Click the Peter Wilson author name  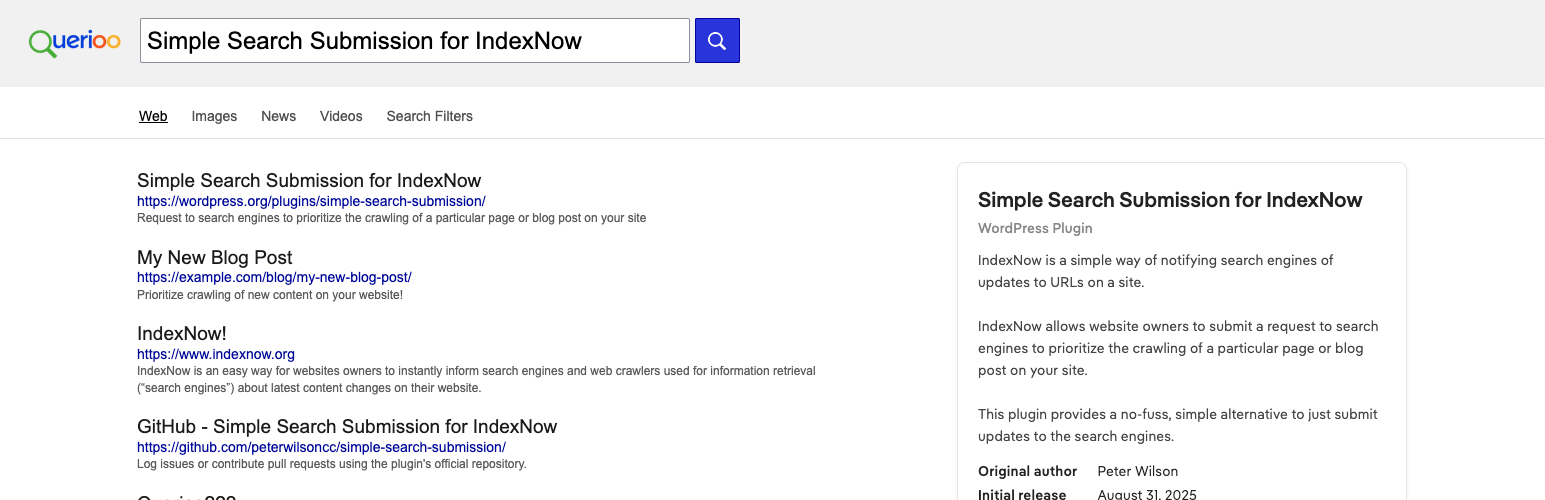[1138, 471]
